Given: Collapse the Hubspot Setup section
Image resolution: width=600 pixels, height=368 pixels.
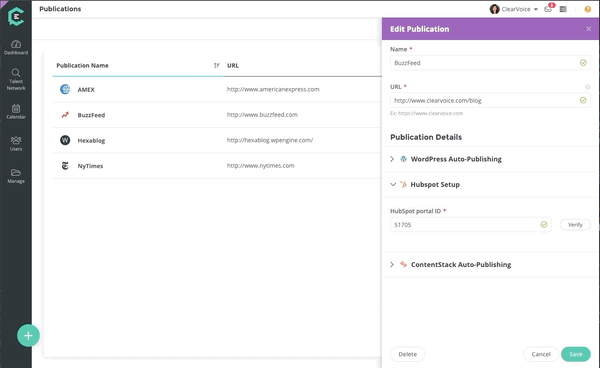Looking at the screenshot, I should [x=393, y=184].
